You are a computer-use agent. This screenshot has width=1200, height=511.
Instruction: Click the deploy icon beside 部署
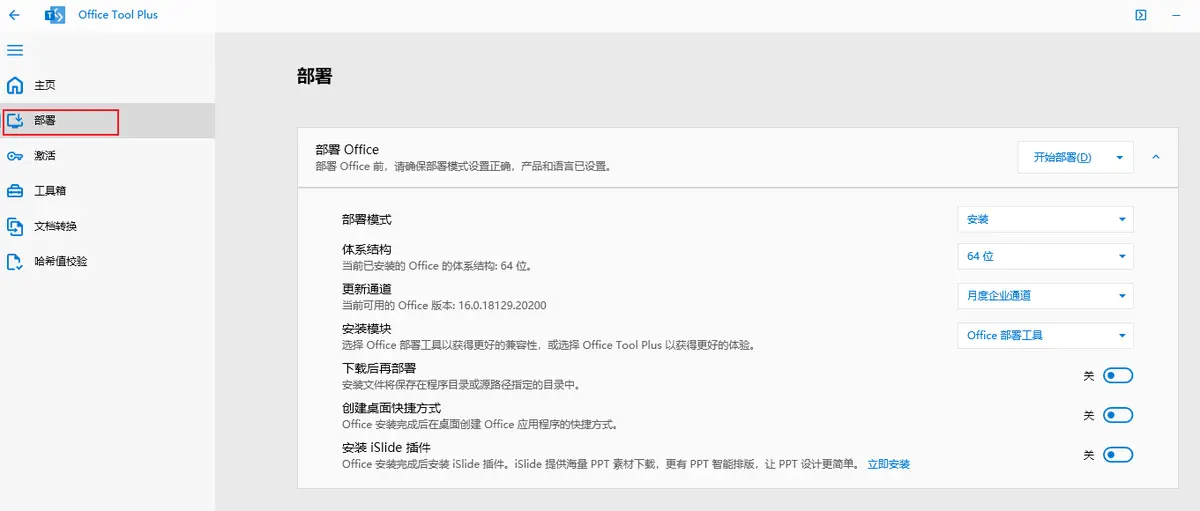[15, 121]
